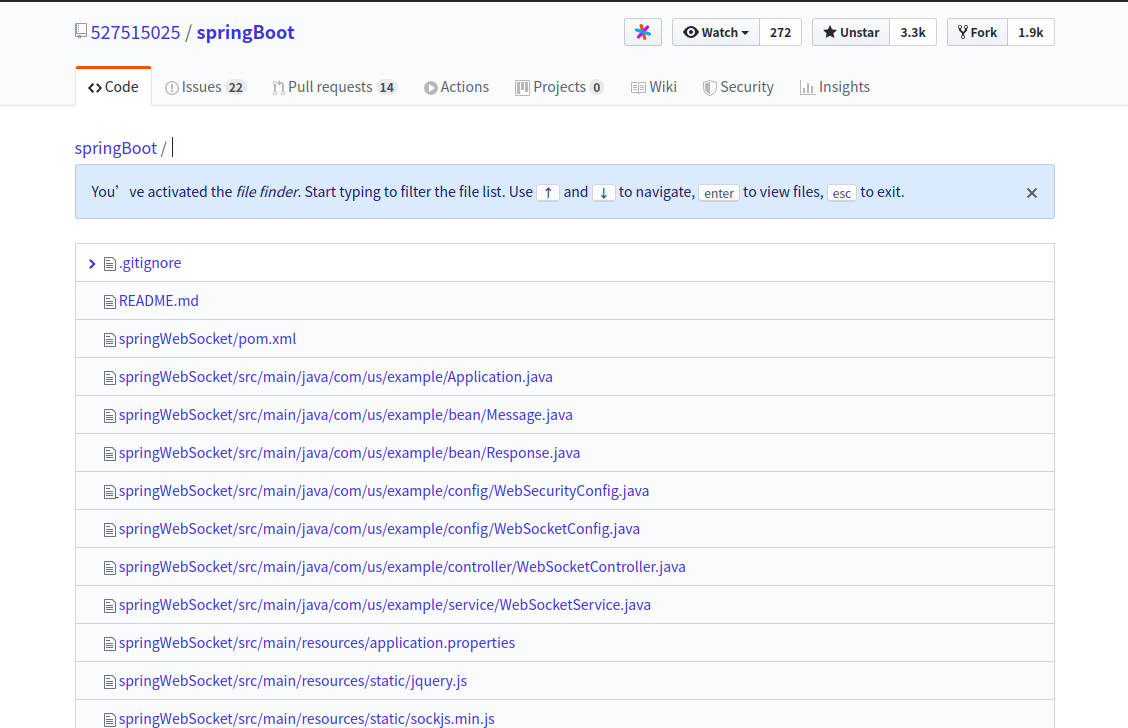1128x728 pixels.
Task: Click the file icon beside Application.java
Action: click(x=109, y=378)
